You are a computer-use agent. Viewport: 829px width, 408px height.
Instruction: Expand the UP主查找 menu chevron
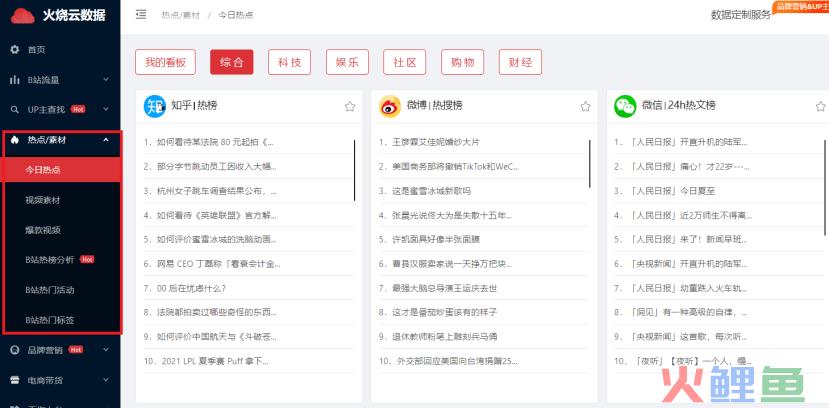[x=106, y=109]
